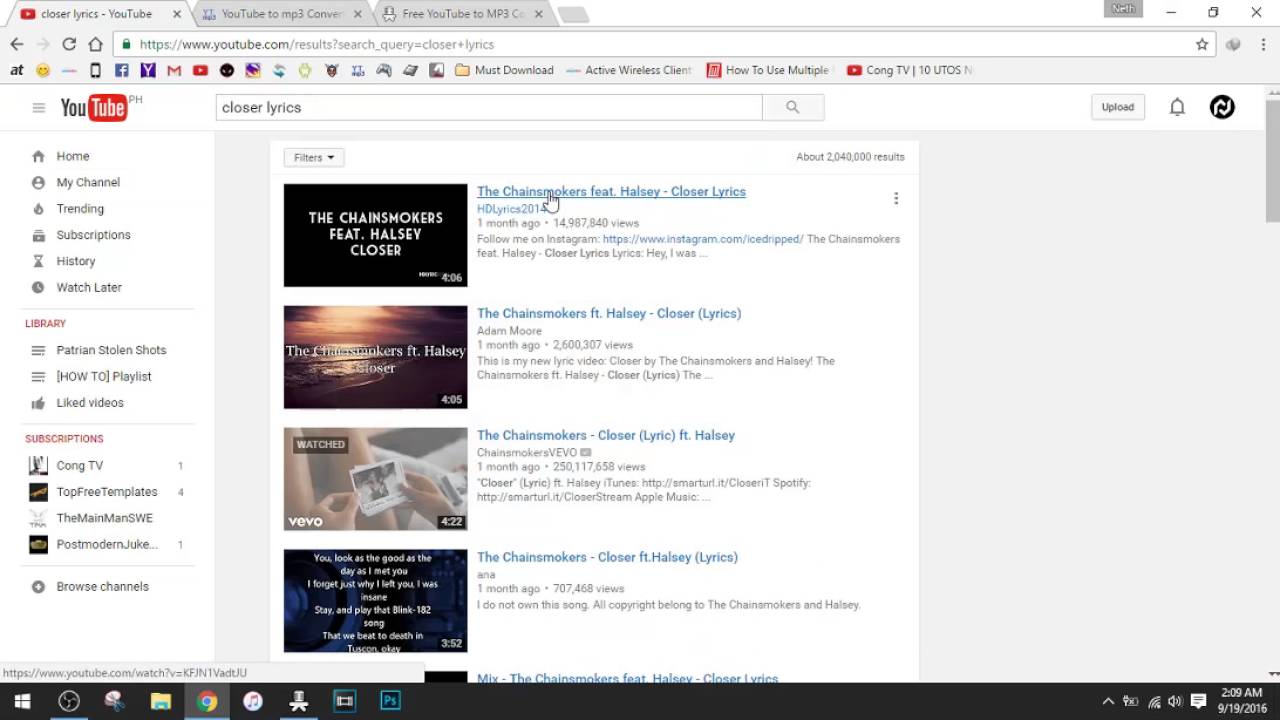Click the sunset Closer thumbnail 4:05
1280x720 pixels.
[x=375, y=357]
